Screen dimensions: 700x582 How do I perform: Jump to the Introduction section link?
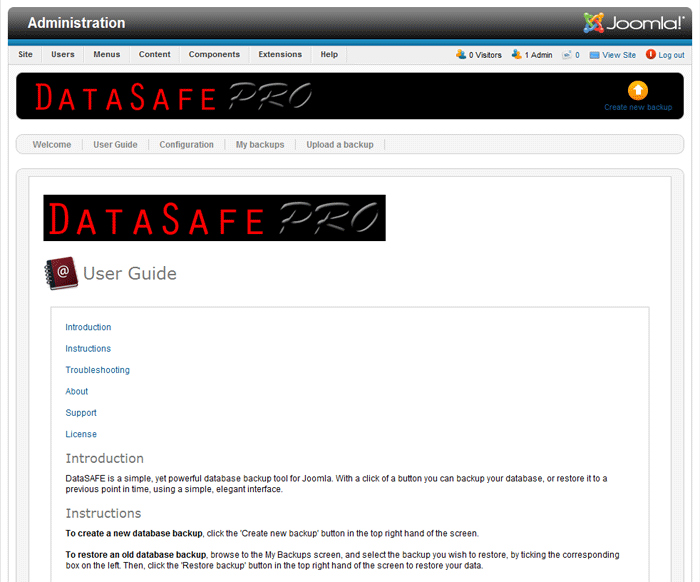pyautogui.click(x=88, y=327)
